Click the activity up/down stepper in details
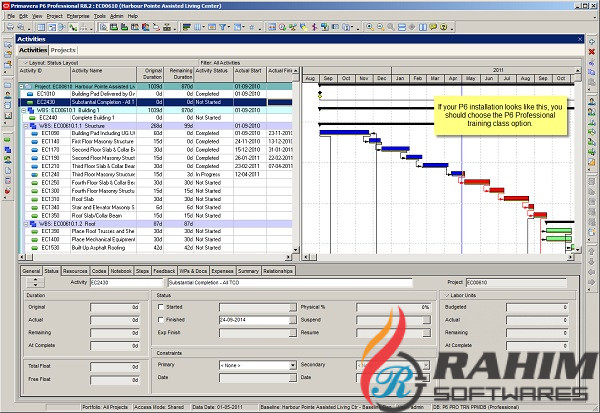 [x=36, y=282]
